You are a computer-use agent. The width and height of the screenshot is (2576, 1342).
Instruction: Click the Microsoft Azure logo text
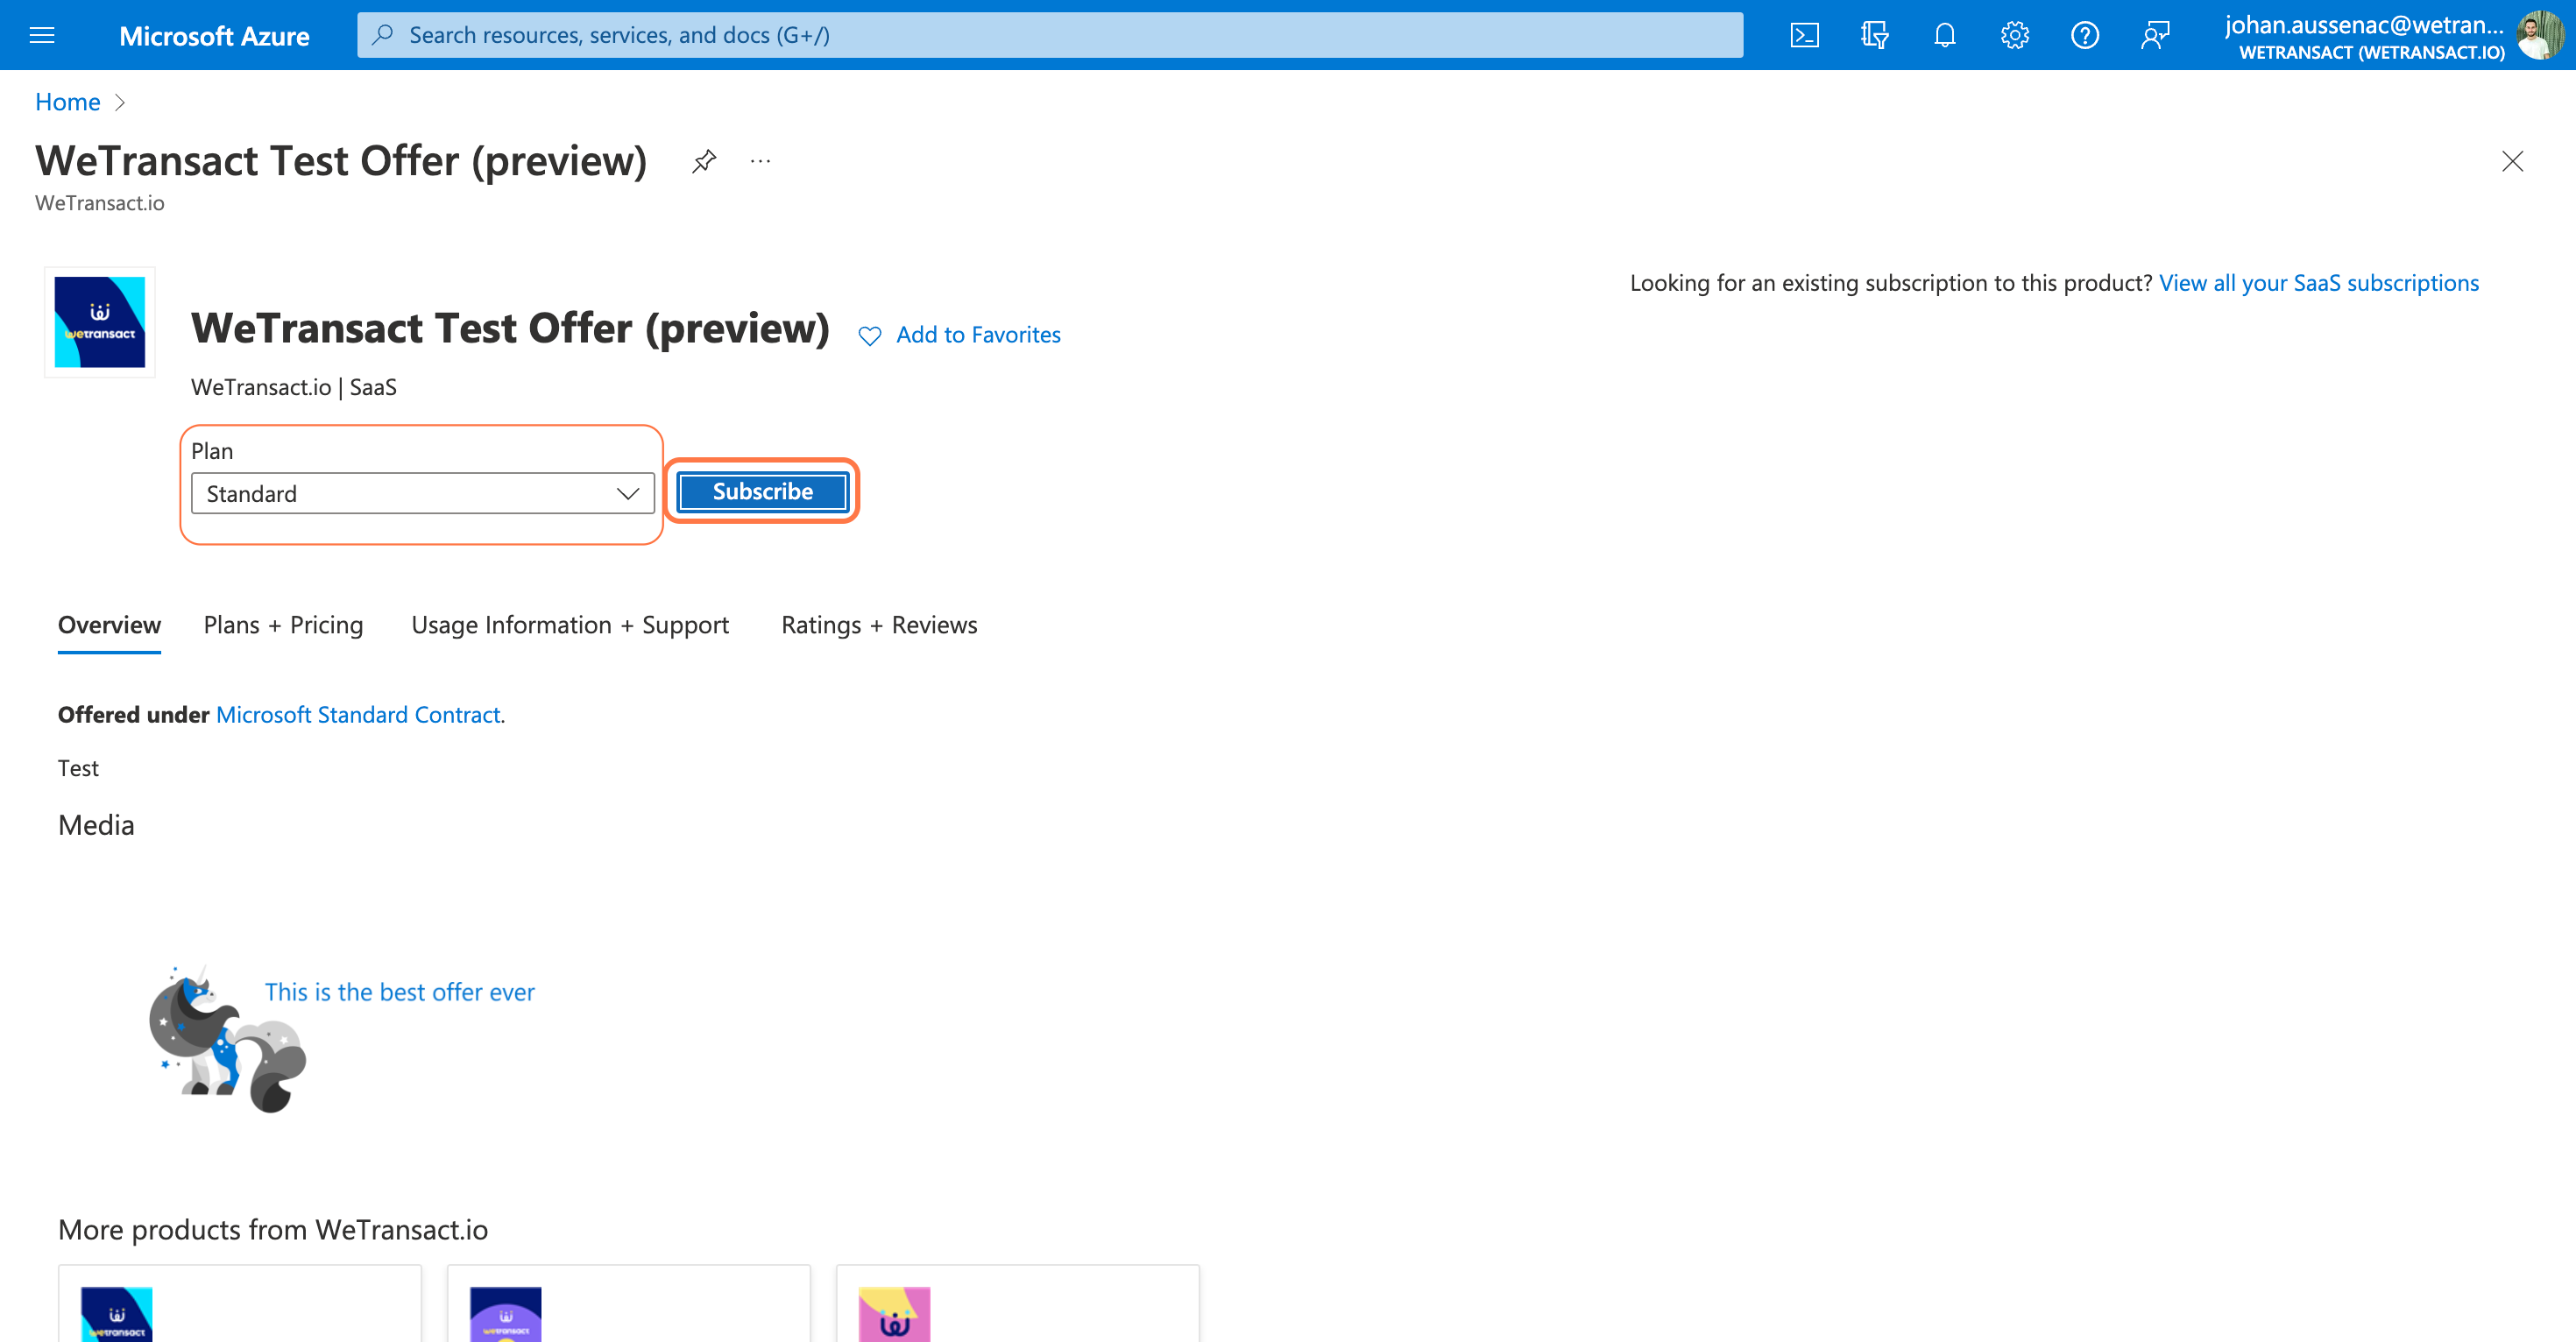pyautogui.click(x=214, y=36)
